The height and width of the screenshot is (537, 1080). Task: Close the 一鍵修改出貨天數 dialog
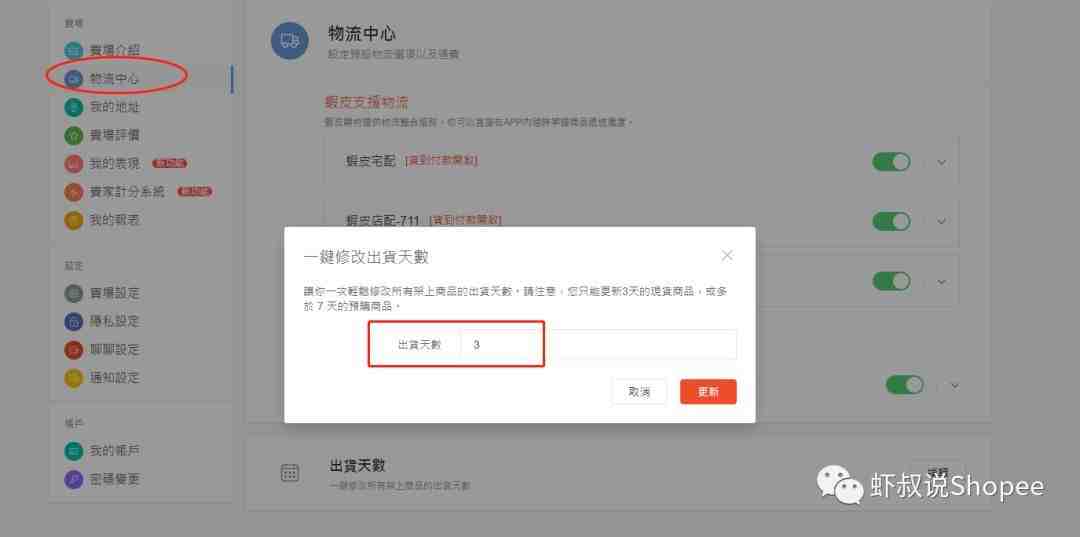coord(727,255)
